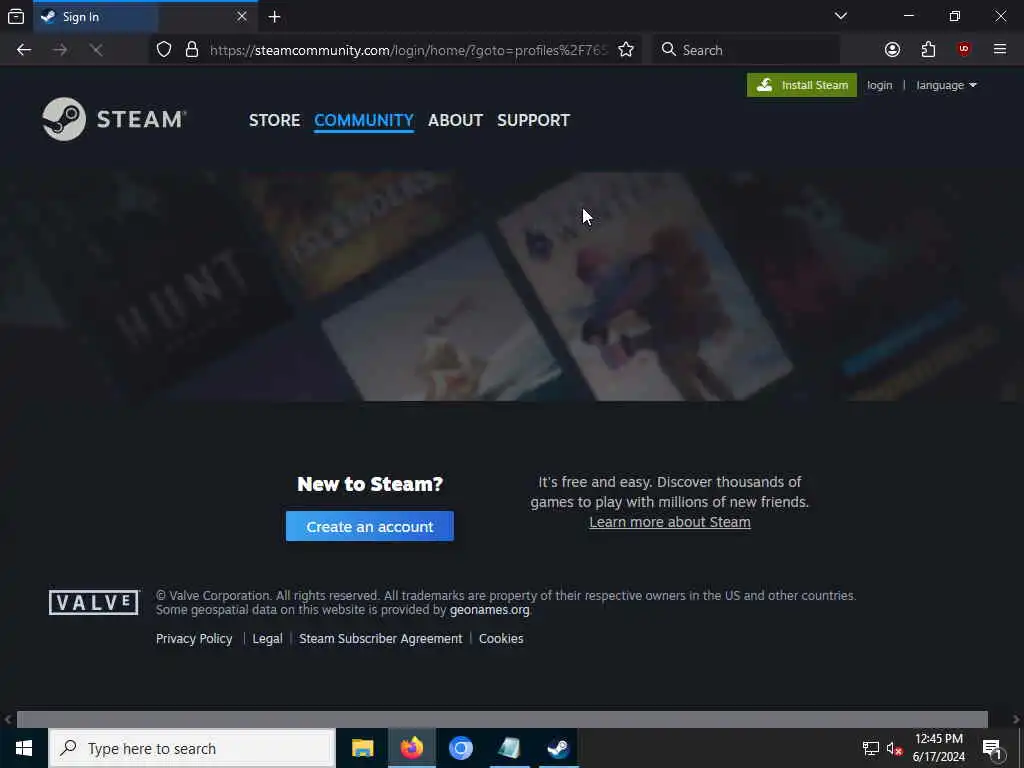This screenshot has height=768, width=1024.
Task: Open Firefox application hamburger menu
Action: tap(1000, 50)
